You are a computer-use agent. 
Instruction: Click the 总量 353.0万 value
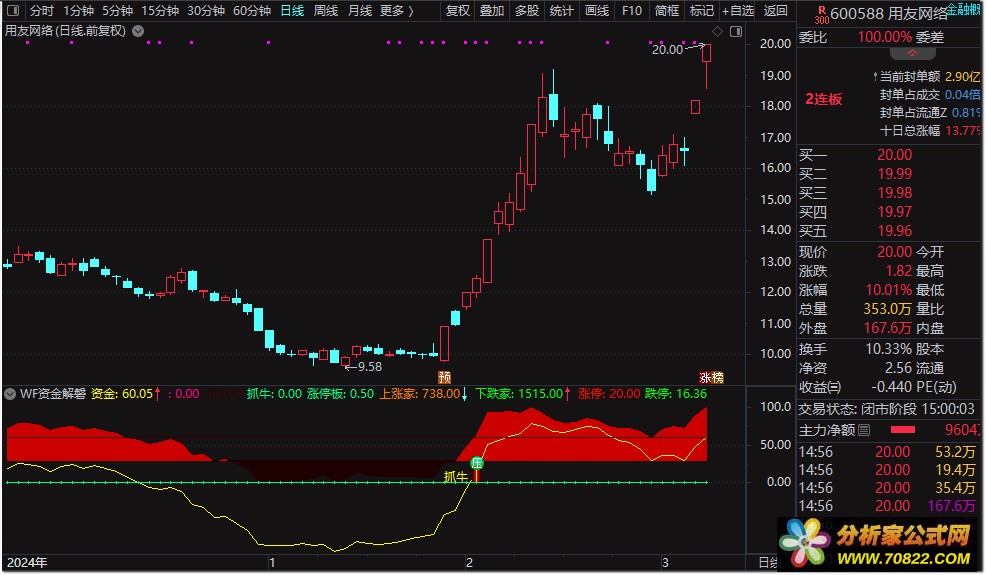[887, 309]
